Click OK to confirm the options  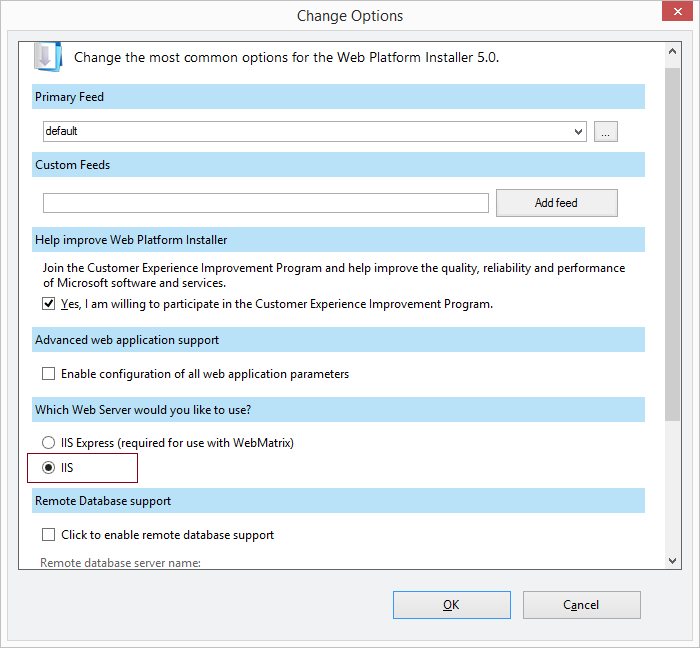452,605
